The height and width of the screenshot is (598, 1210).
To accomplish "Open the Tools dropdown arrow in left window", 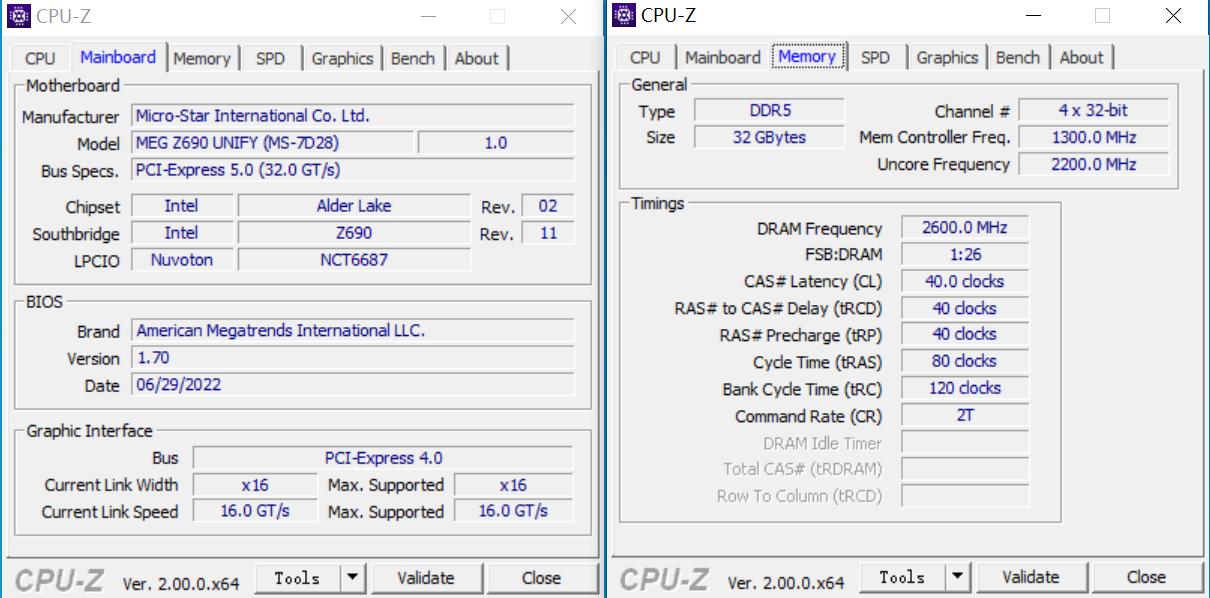I will [x=353, y=578].
